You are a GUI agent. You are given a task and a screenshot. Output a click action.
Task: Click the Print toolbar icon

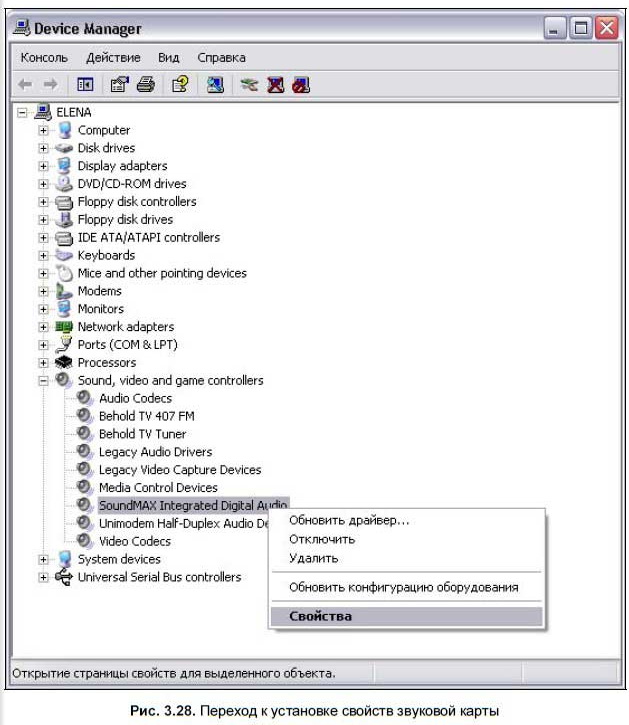pos(145,85)
